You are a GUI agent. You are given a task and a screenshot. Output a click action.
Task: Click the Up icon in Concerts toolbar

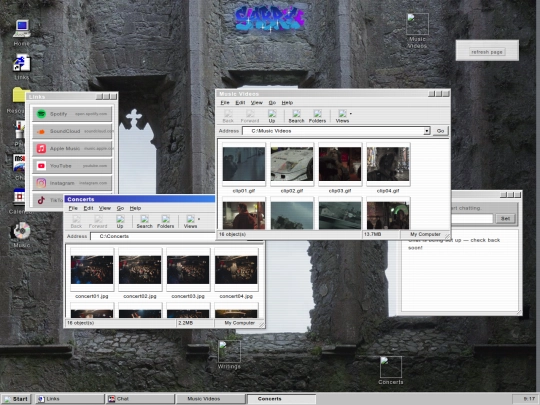coord(120,221)
